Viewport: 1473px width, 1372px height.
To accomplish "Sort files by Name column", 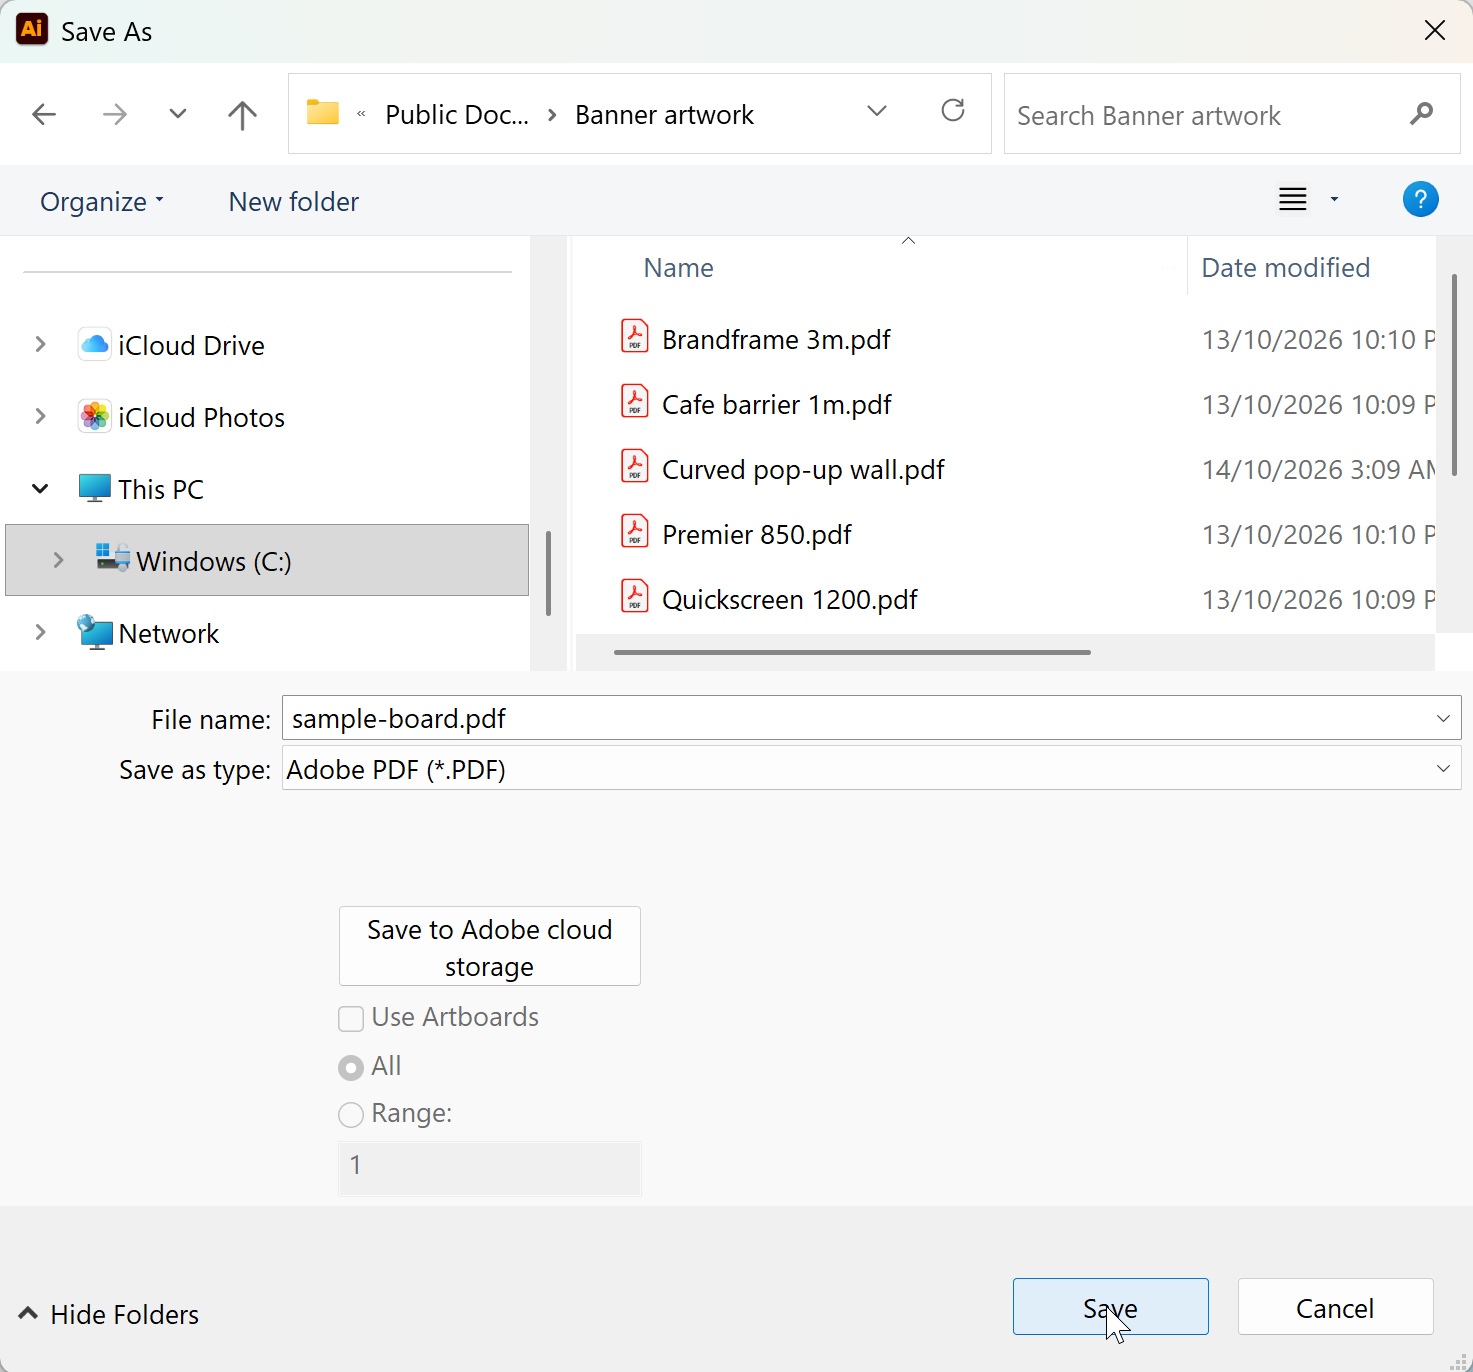I will 679,268.
